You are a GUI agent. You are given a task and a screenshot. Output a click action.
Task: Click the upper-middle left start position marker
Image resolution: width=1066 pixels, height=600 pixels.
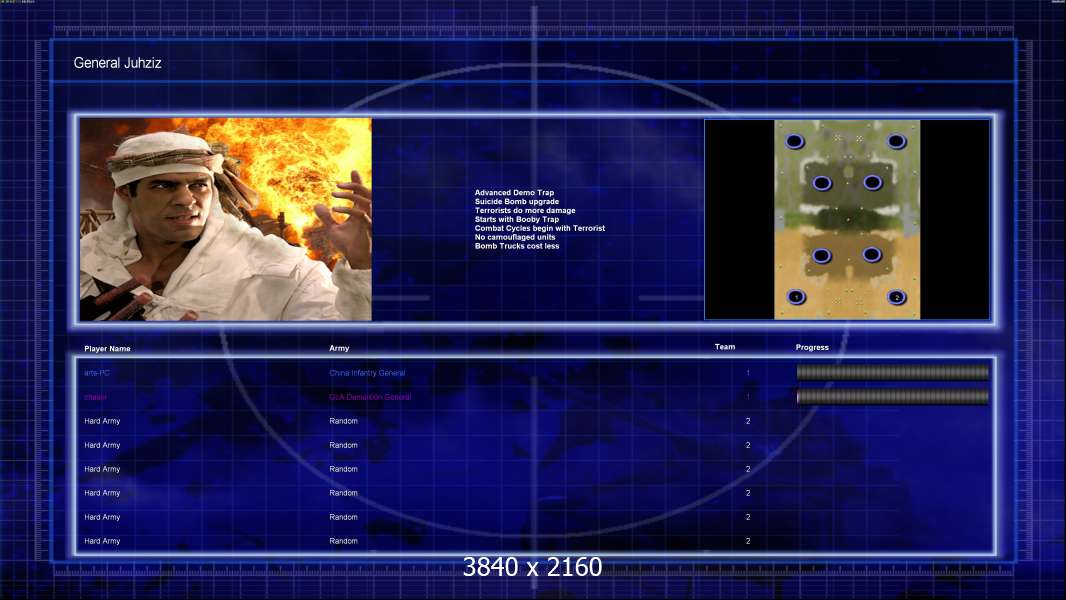coord(822,183)
